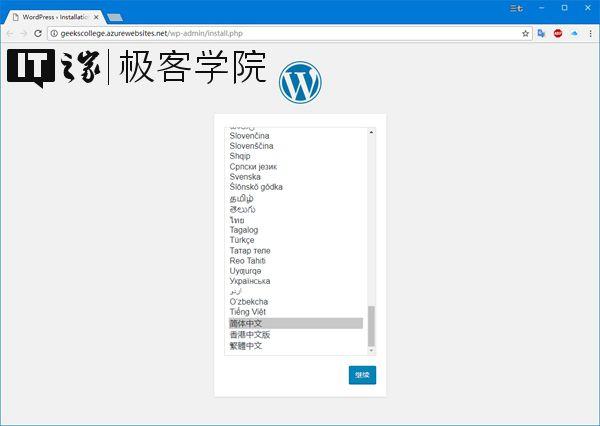Select Ślōnskŏ gŏdka language

tap(256, 187)
